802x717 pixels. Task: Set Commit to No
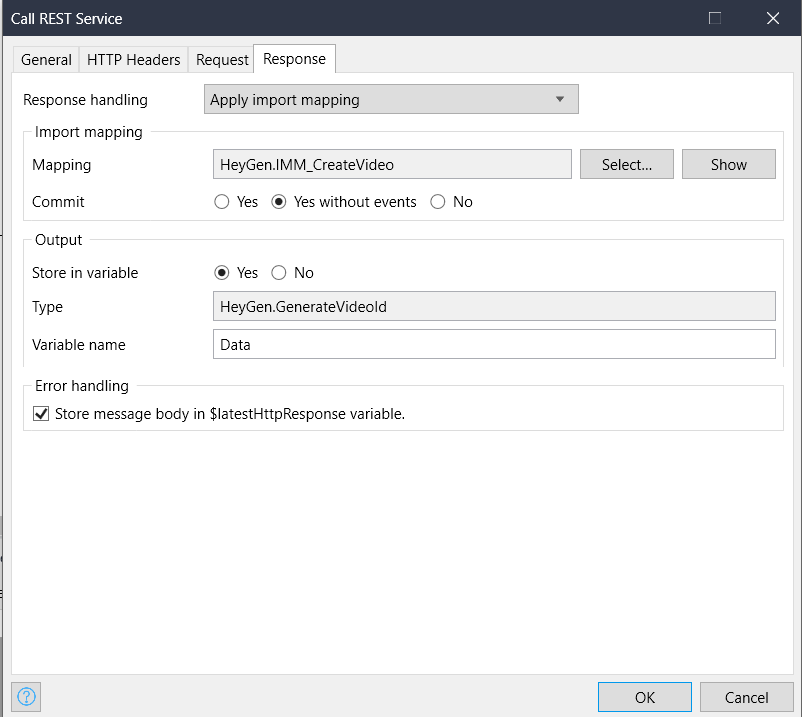438,202
